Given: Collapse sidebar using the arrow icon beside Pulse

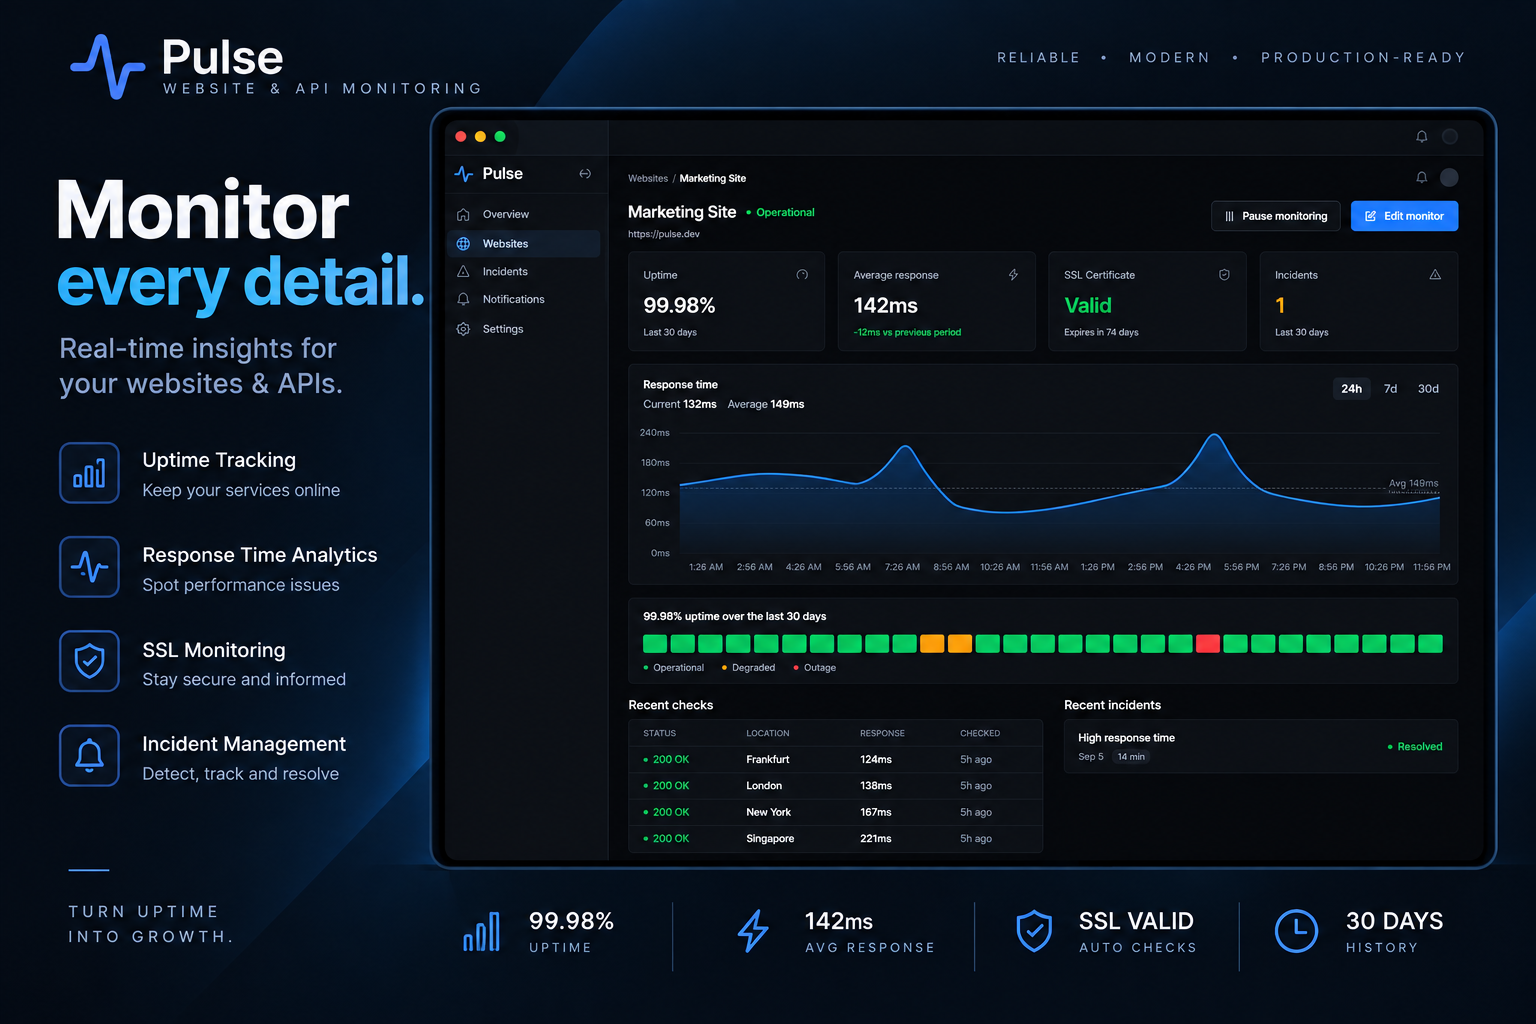Looking at the screenshot, I should (x=585, y=174).
